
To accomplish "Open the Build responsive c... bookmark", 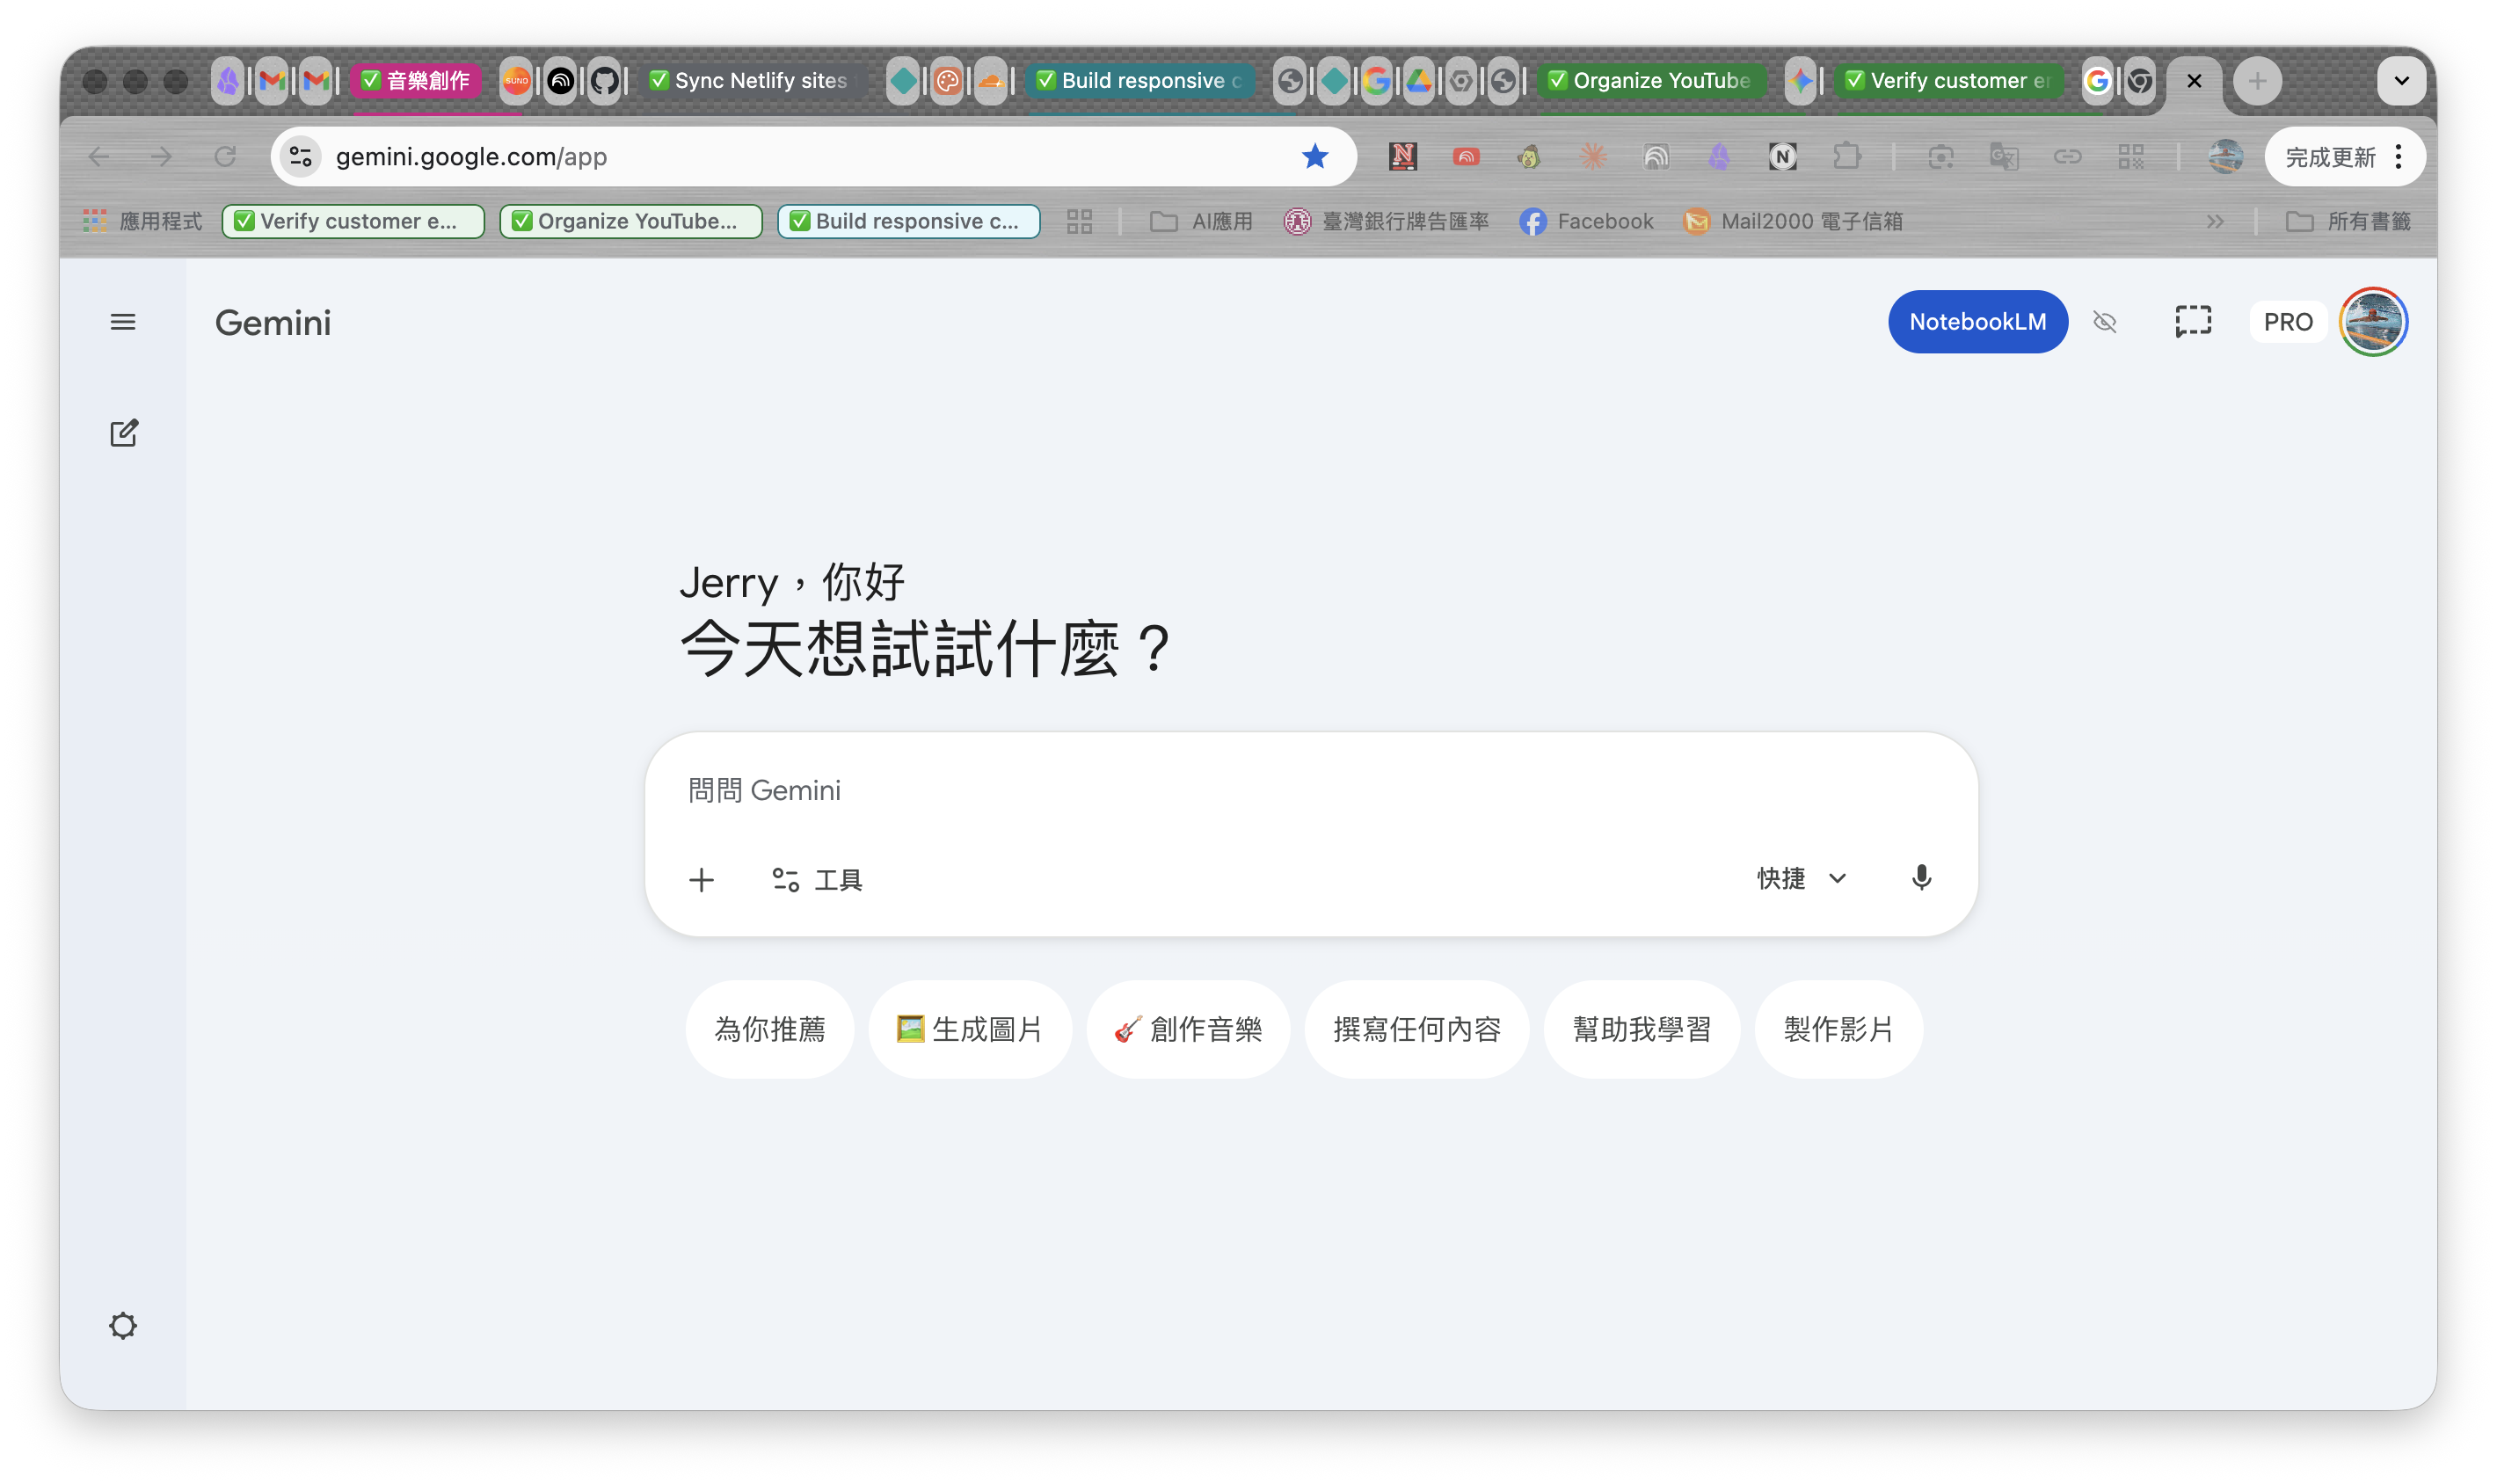I will [908, 221].
